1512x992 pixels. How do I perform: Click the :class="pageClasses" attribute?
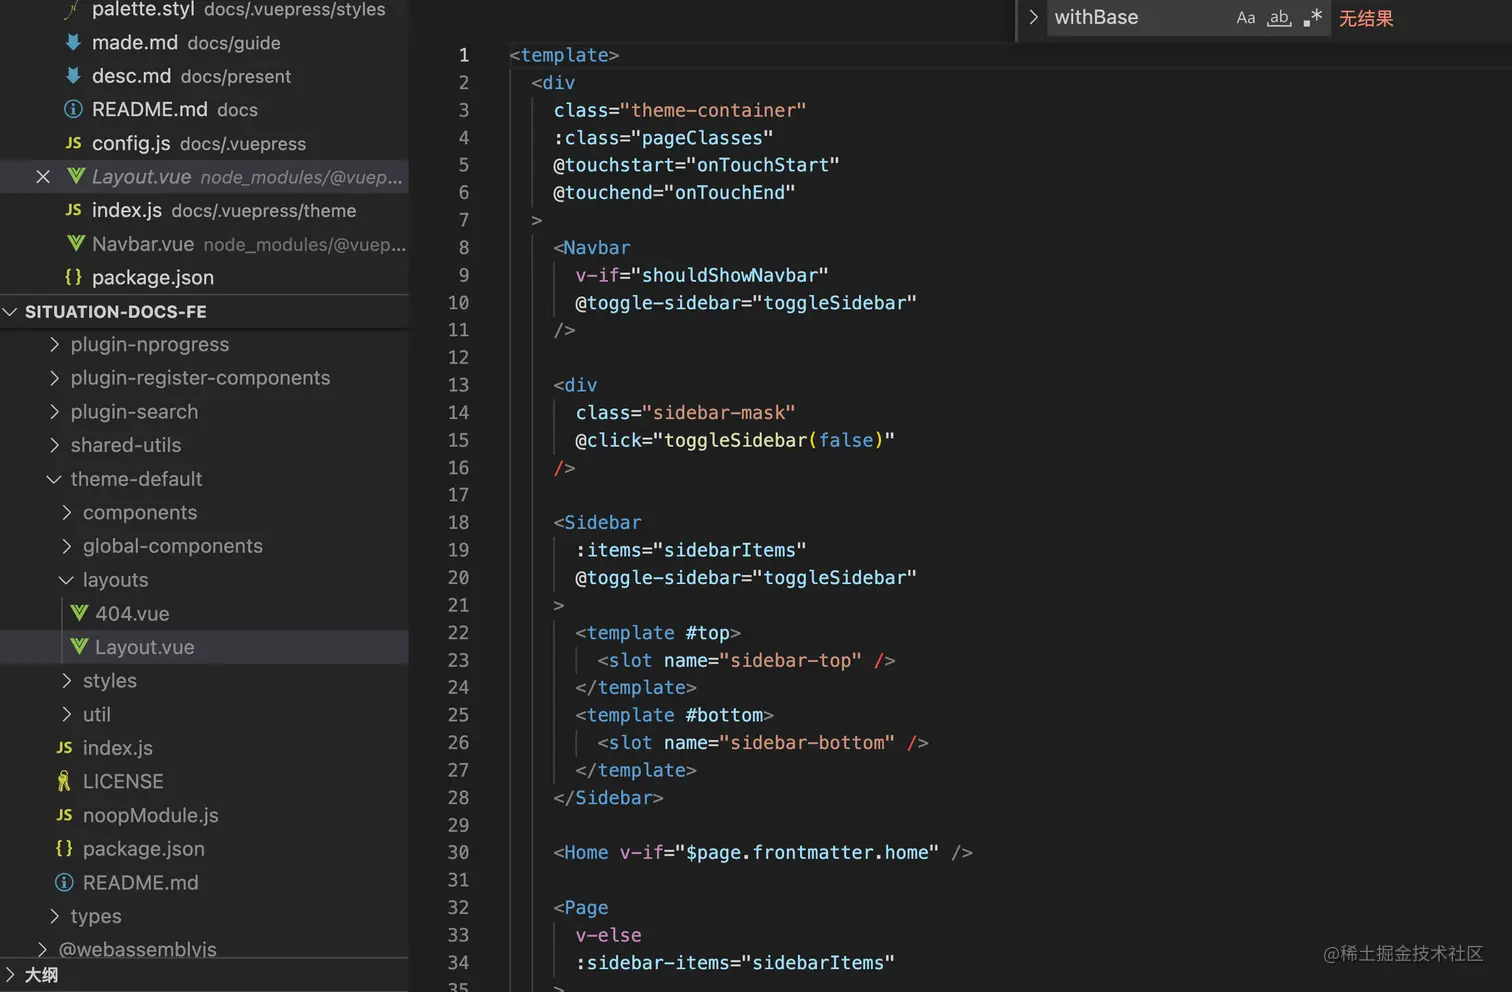pyautogui.click(x=663, y=137)
